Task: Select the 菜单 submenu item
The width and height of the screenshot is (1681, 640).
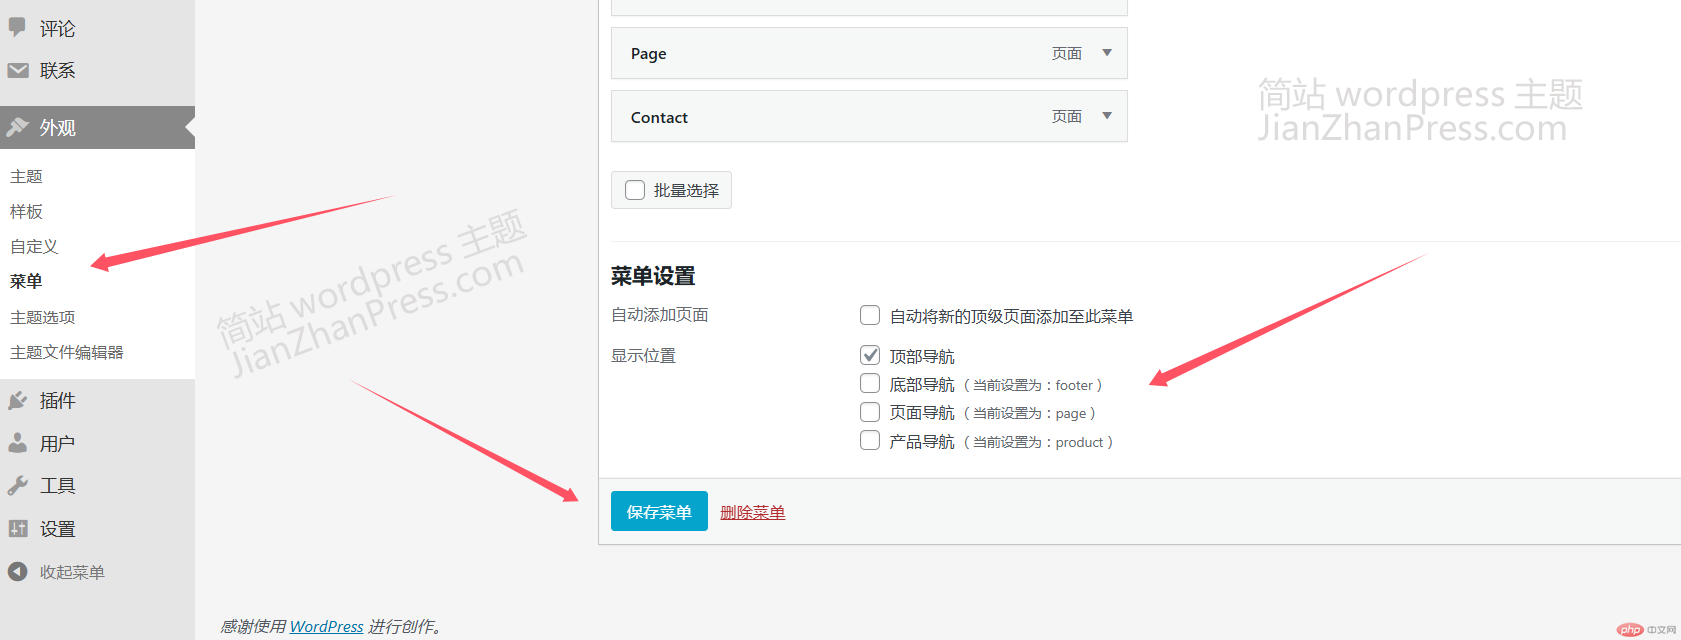Action: pyautogui.click(x=26, y=281)
